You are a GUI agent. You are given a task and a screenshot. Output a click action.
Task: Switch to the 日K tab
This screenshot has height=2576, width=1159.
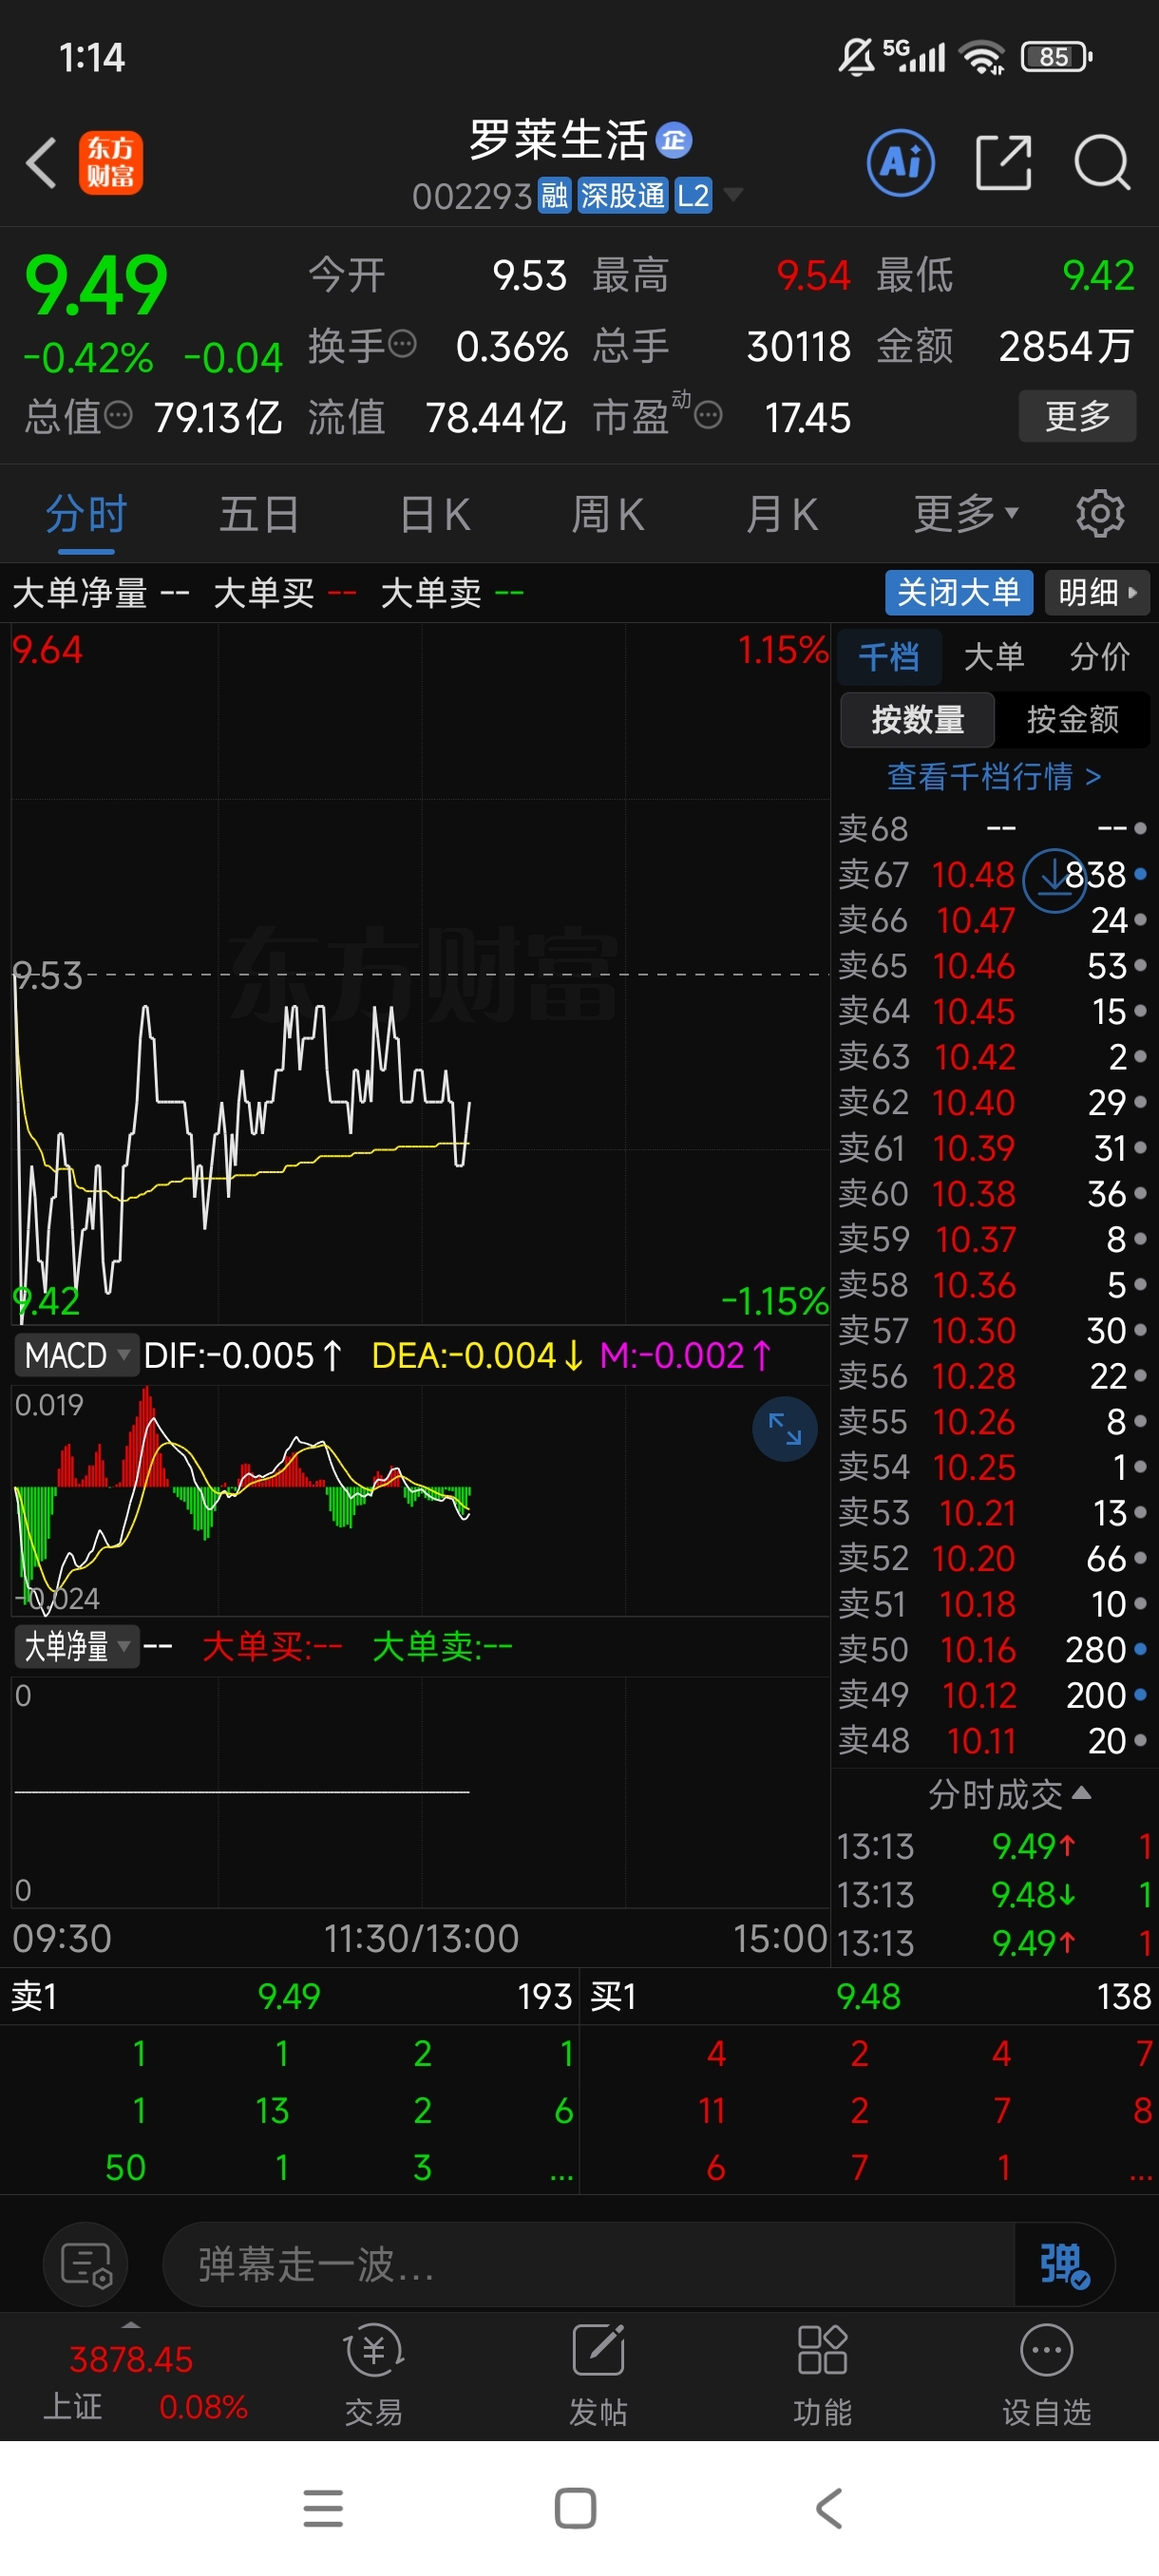[x=434, y=514]
